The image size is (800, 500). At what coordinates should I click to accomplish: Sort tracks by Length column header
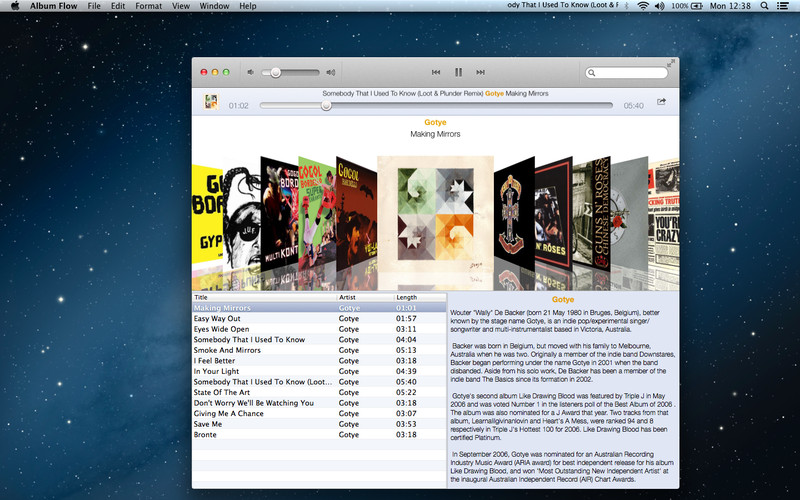(420, 297)
